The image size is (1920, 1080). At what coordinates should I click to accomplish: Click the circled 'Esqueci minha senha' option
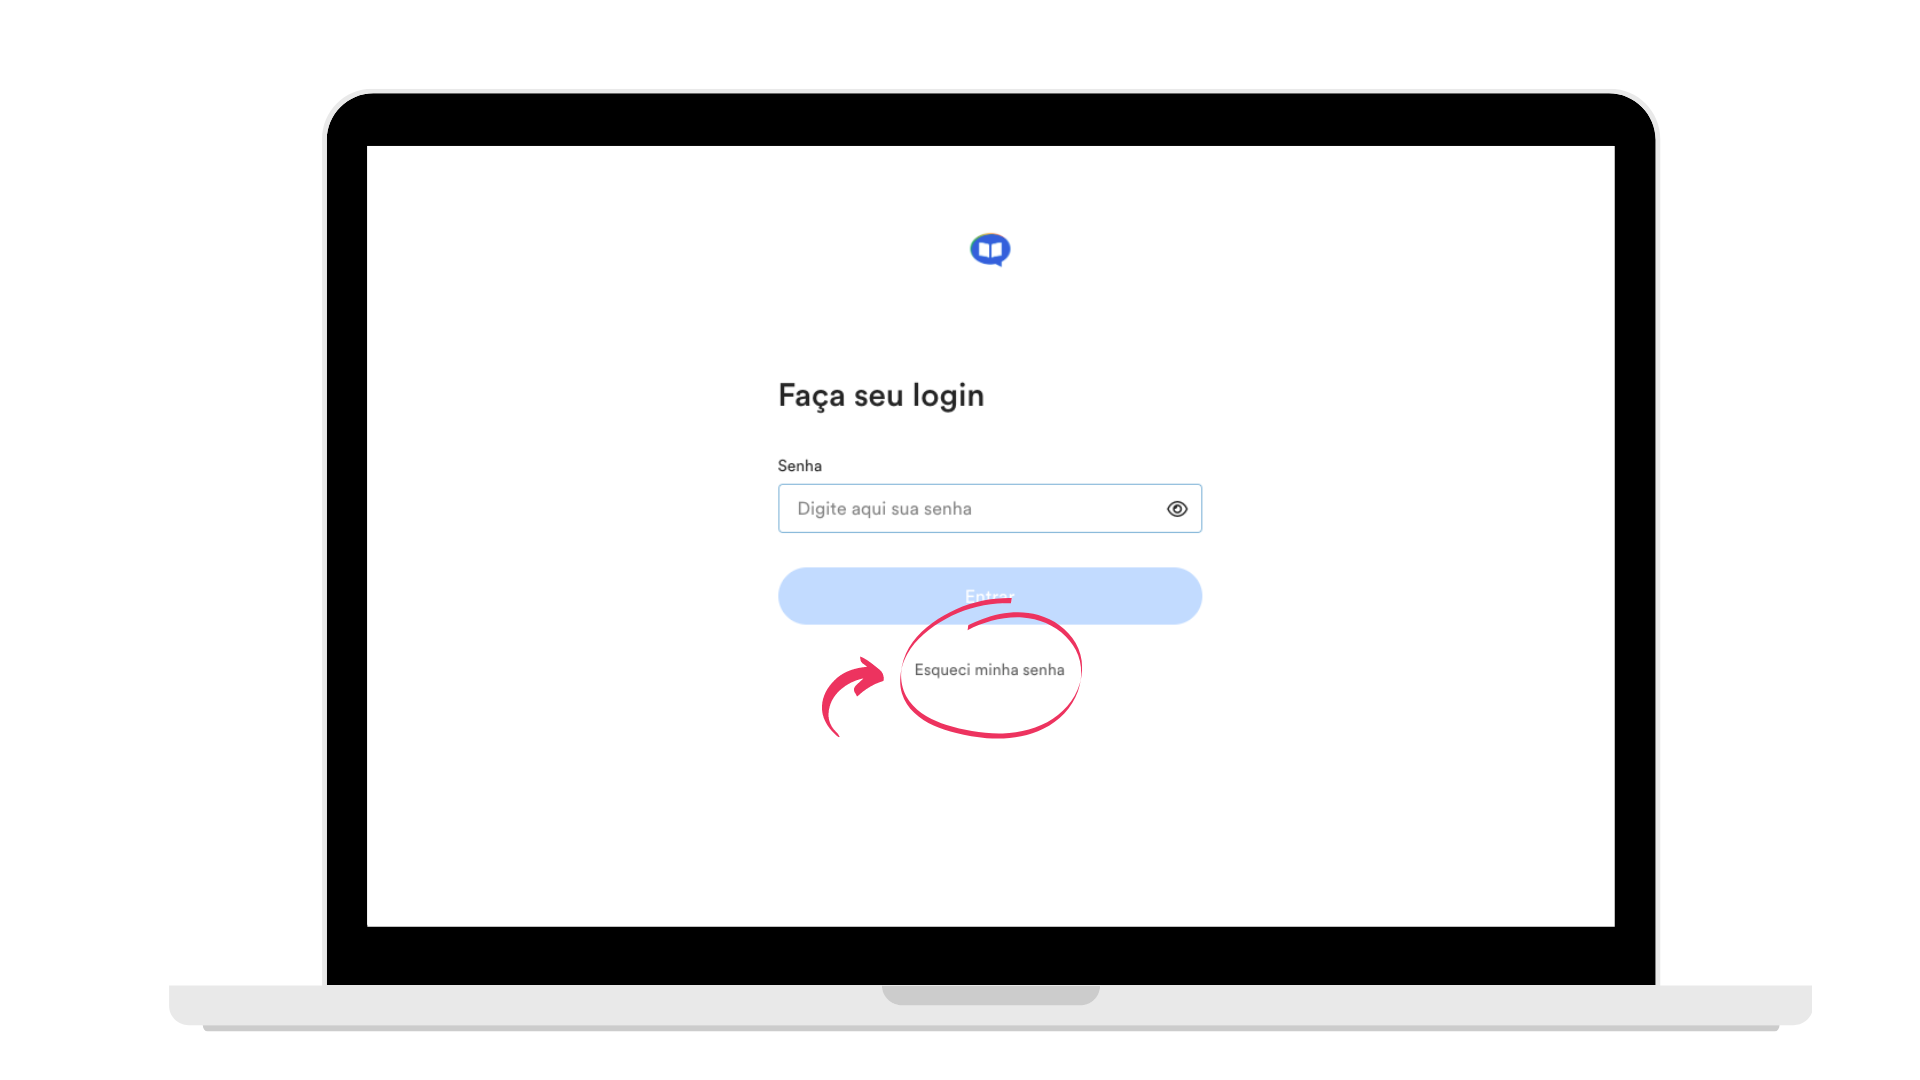(989, 670)
